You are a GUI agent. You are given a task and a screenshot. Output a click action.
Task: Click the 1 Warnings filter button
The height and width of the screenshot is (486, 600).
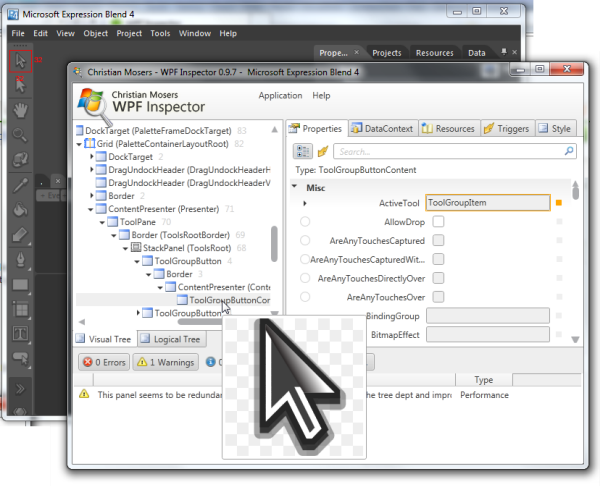point(166,362)
